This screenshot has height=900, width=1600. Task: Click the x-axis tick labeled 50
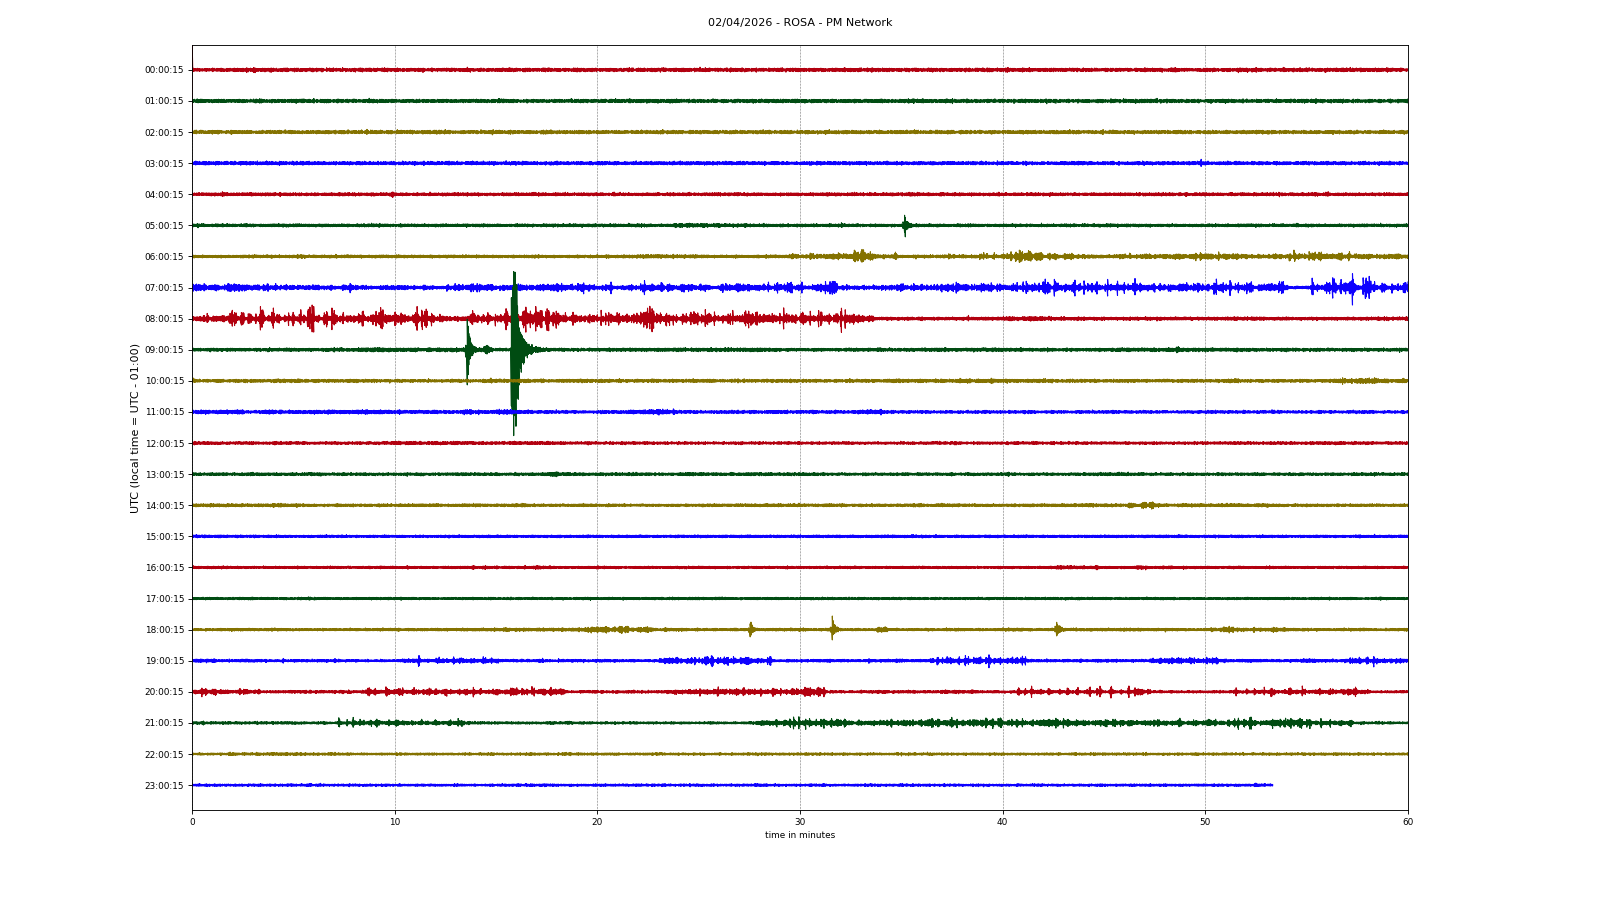tap(1205, 822)
